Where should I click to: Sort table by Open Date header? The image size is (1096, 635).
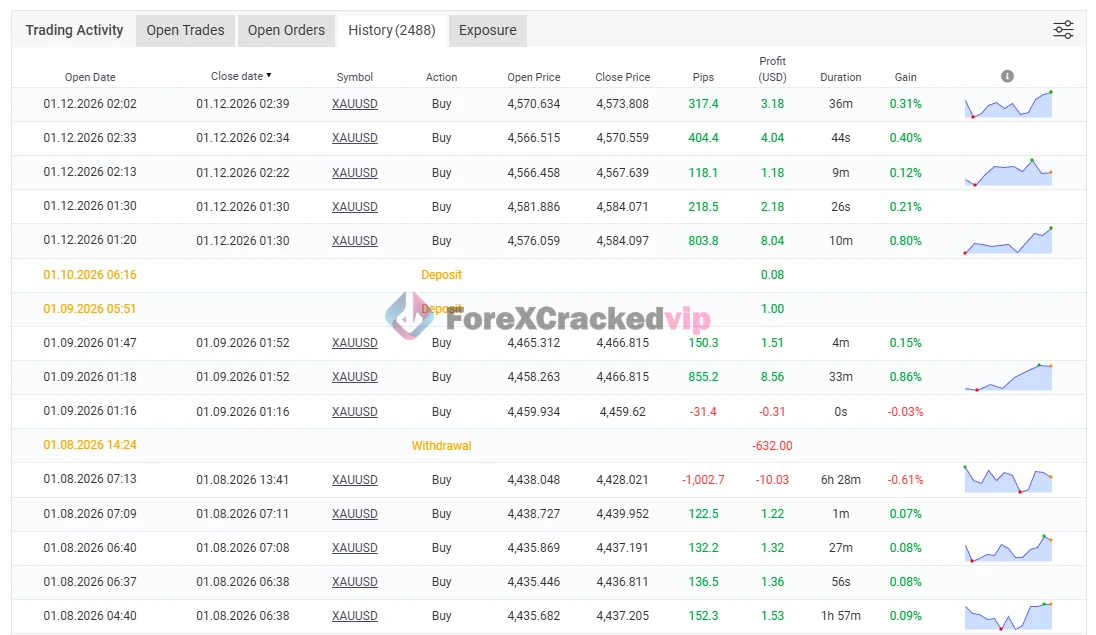click(90, 77)
